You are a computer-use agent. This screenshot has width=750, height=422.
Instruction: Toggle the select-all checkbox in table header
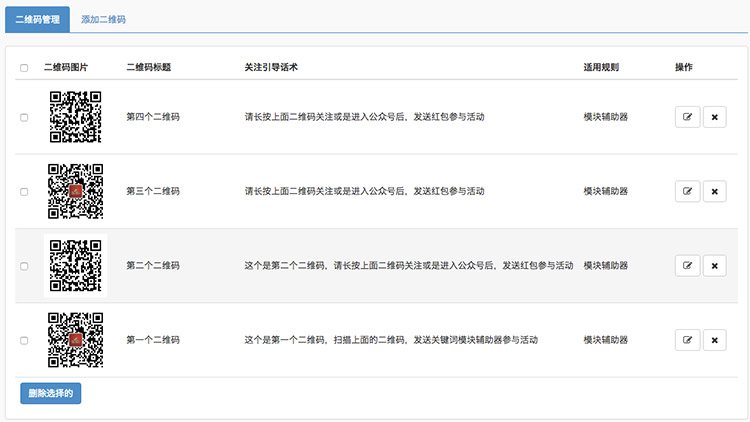(x=24, y=68)
